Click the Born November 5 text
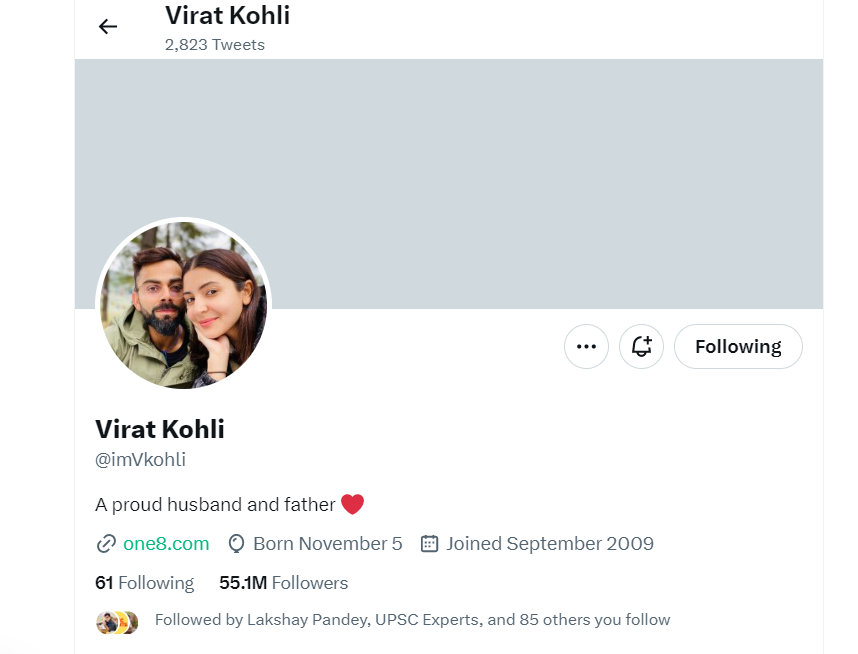This screenshot has height=654, width=858. 327,544
